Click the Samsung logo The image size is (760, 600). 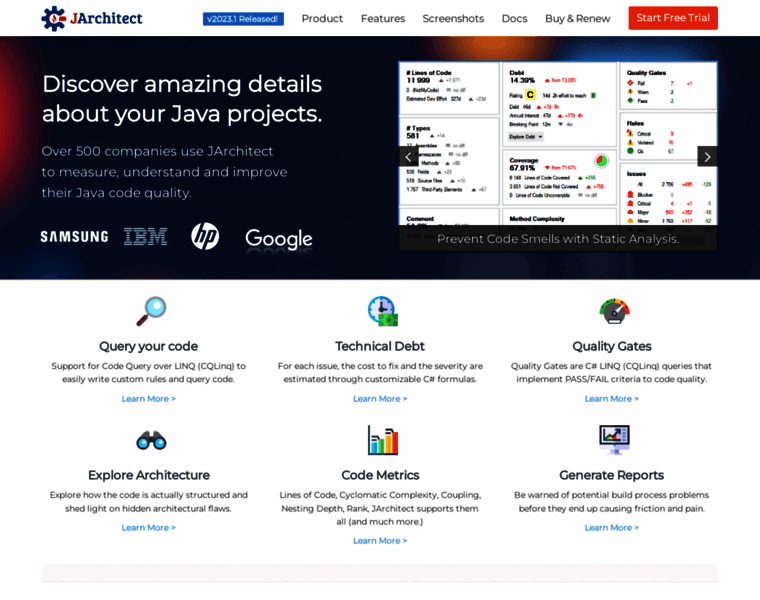click(74, 237)
